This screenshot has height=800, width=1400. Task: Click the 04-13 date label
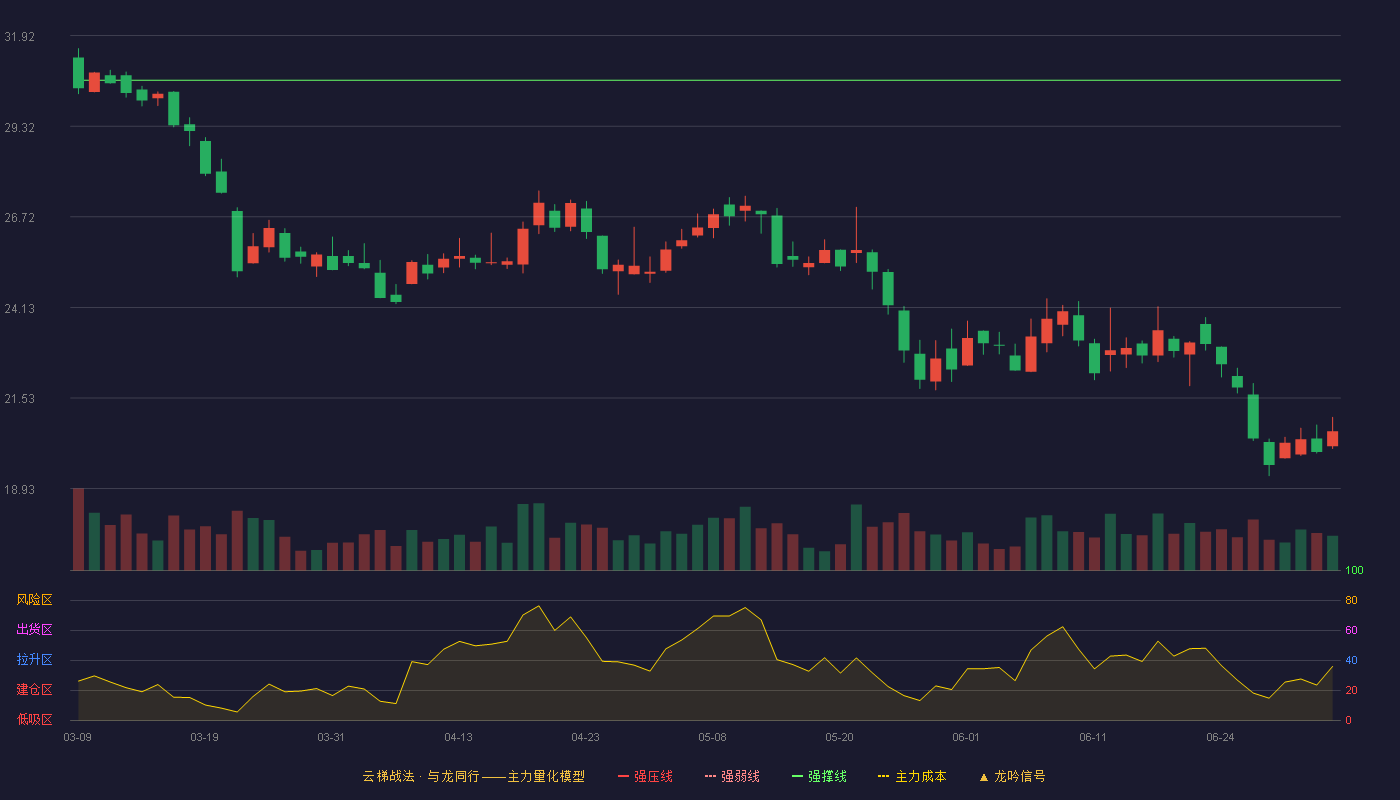point(458,737)
